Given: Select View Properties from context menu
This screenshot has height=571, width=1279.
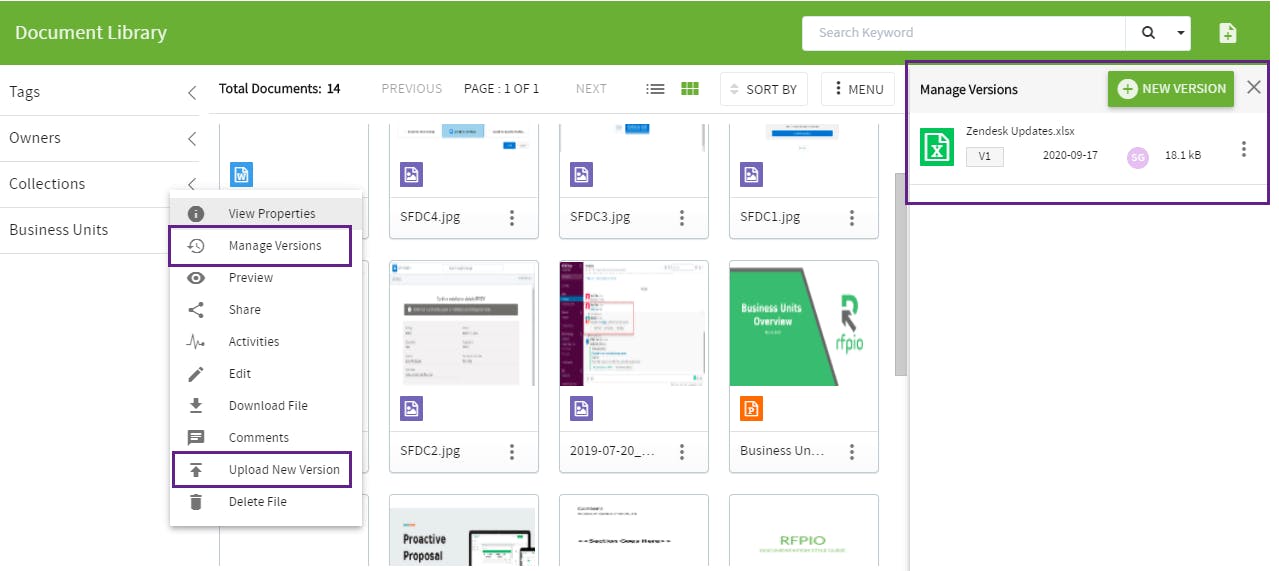Looking at the screenshot, I should click(x=266, y=214).
